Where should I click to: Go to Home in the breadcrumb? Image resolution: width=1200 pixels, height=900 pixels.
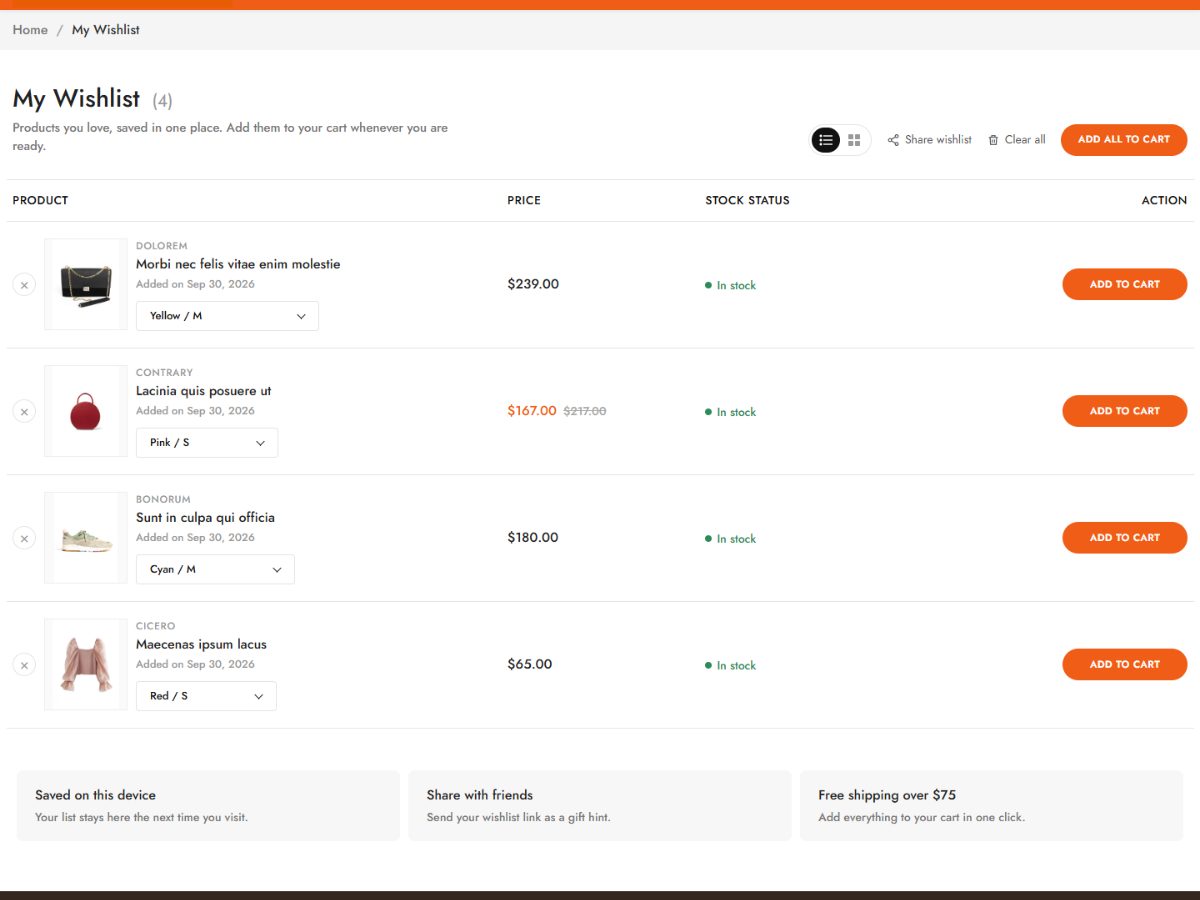click(x=30, y=30)
